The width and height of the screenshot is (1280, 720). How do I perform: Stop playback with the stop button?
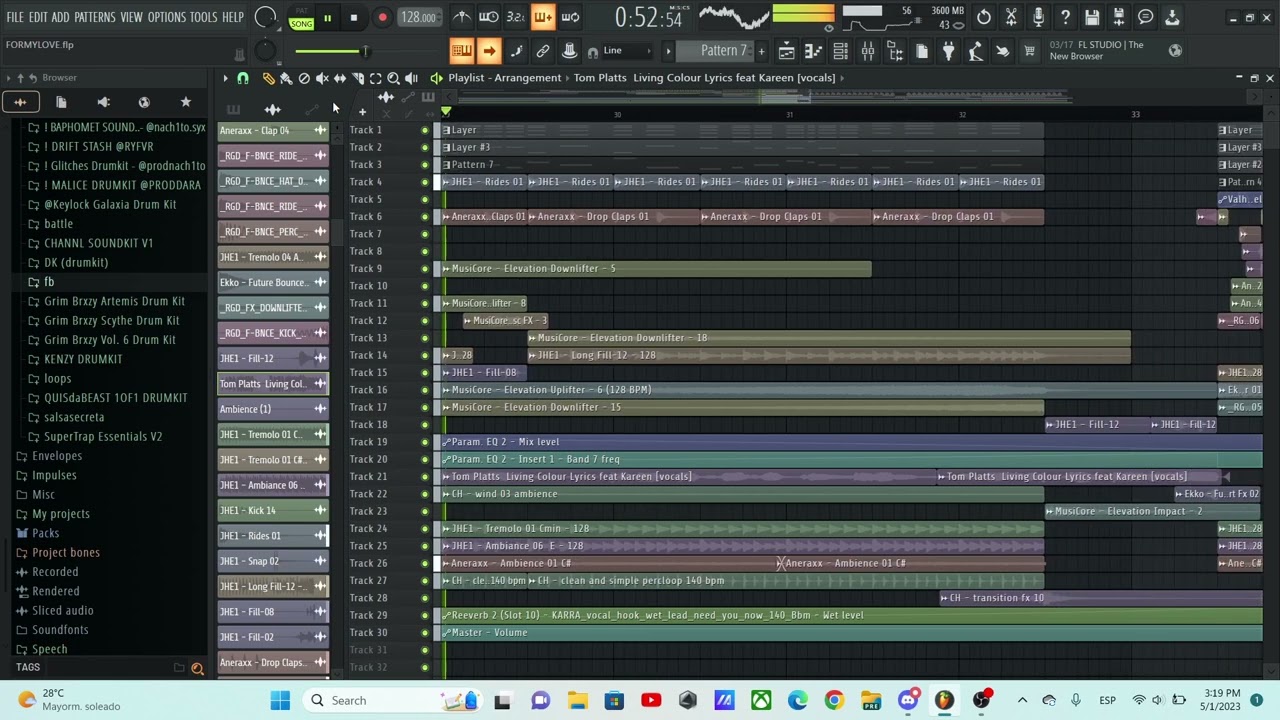pos(354,17)
